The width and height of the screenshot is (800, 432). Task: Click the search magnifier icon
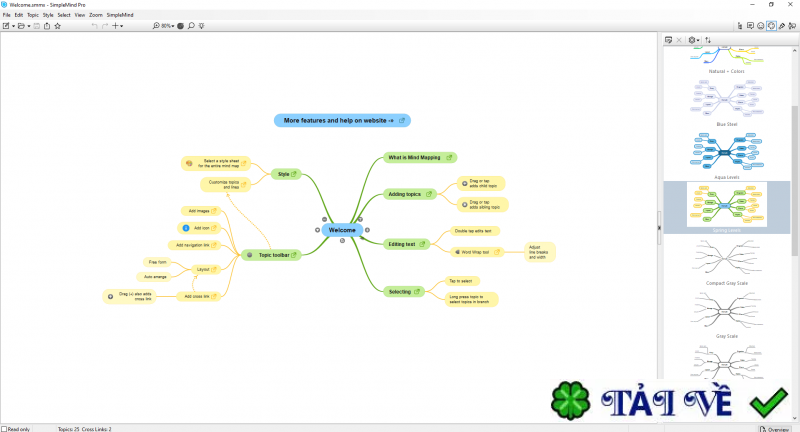tap(191, 26)
